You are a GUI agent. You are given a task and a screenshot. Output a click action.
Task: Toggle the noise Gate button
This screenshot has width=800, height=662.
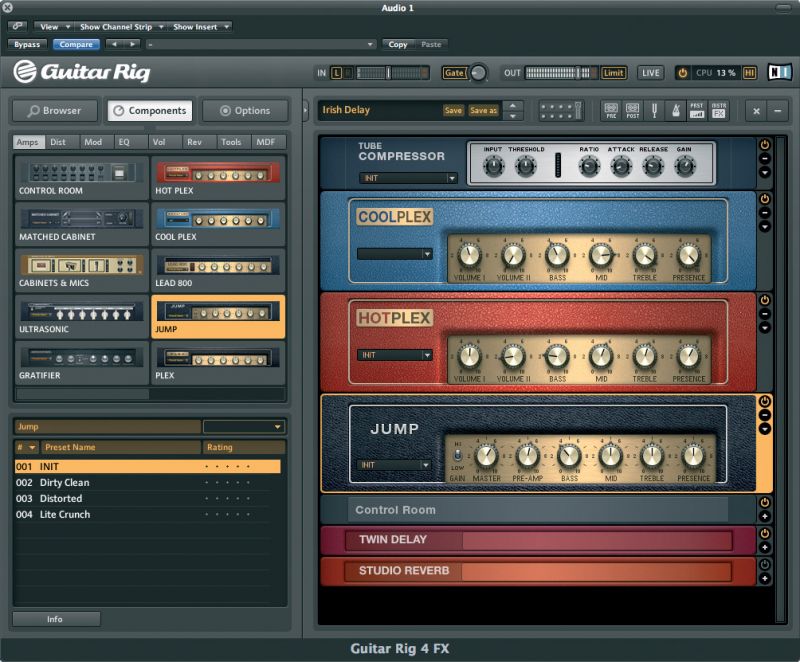coord(454,73)
